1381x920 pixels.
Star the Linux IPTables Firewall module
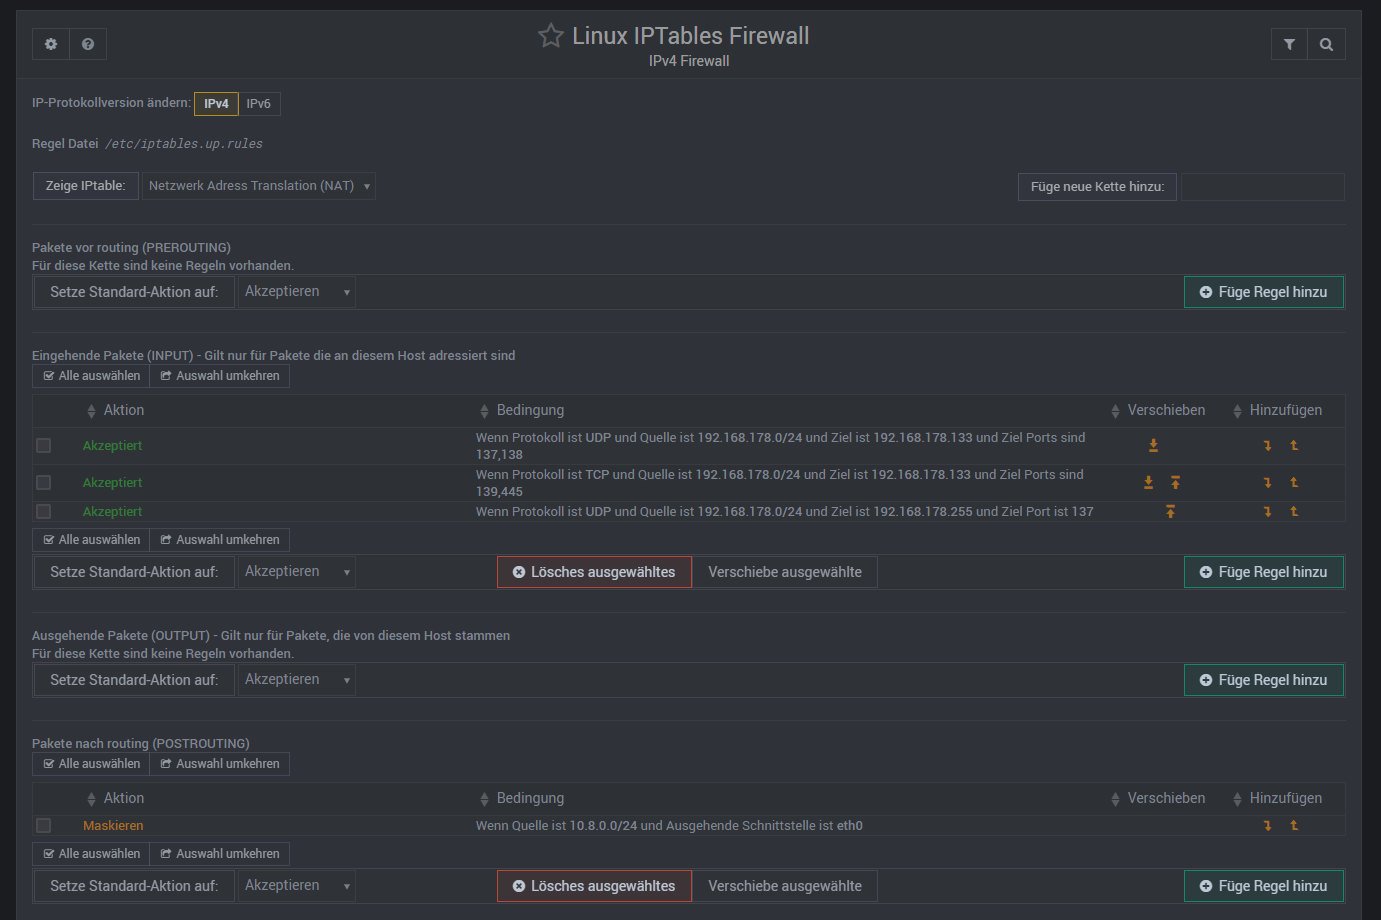pyautogui.click(x=550, y=35)
